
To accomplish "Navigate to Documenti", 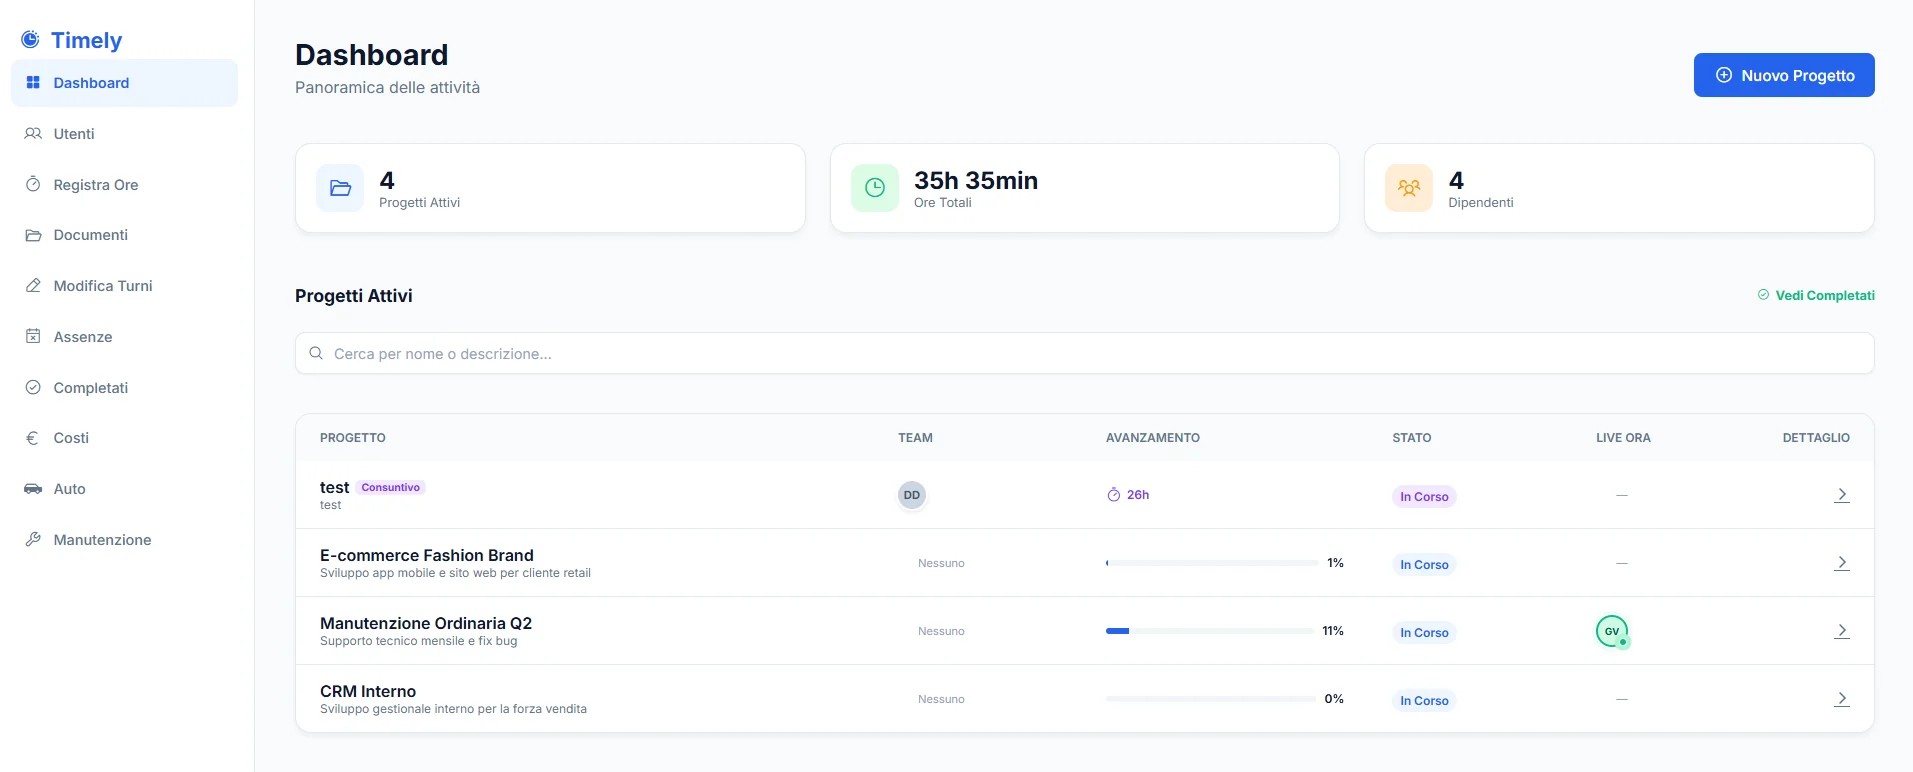I will tap(124, 235).
